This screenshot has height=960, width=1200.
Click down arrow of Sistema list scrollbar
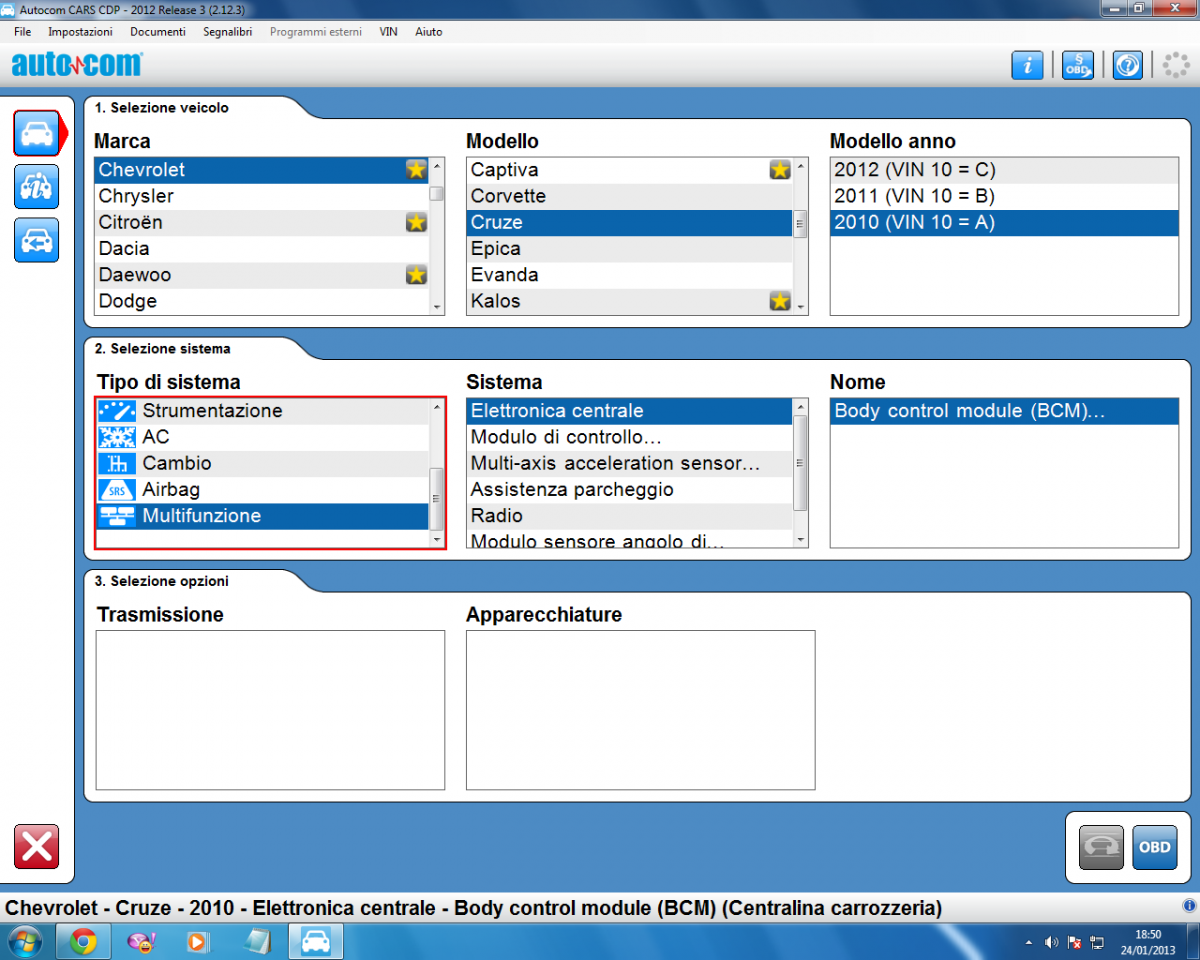coord(800,539)
